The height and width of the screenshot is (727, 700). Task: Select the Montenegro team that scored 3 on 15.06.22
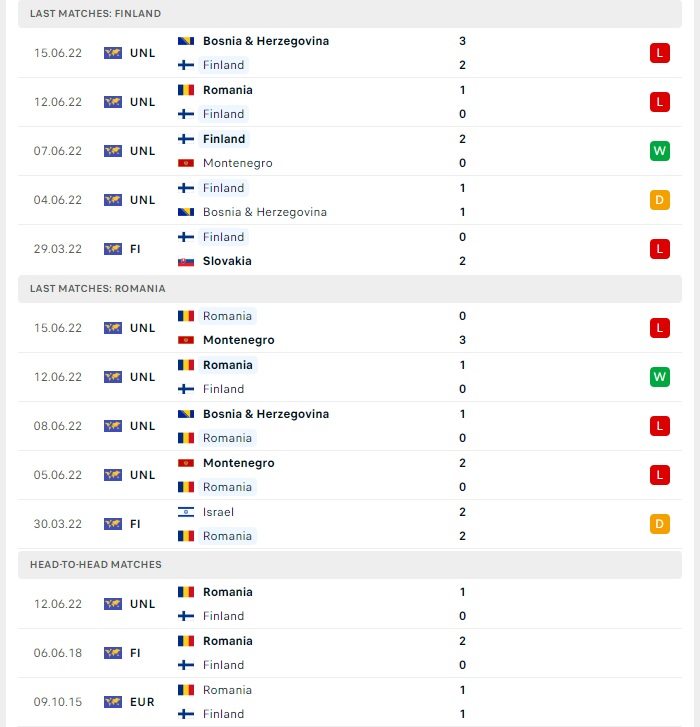(x=239, y=340)
